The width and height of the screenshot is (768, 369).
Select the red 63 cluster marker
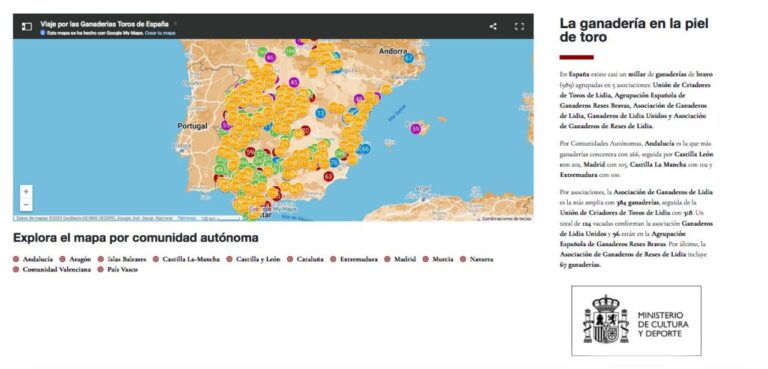tap(328, 176)
